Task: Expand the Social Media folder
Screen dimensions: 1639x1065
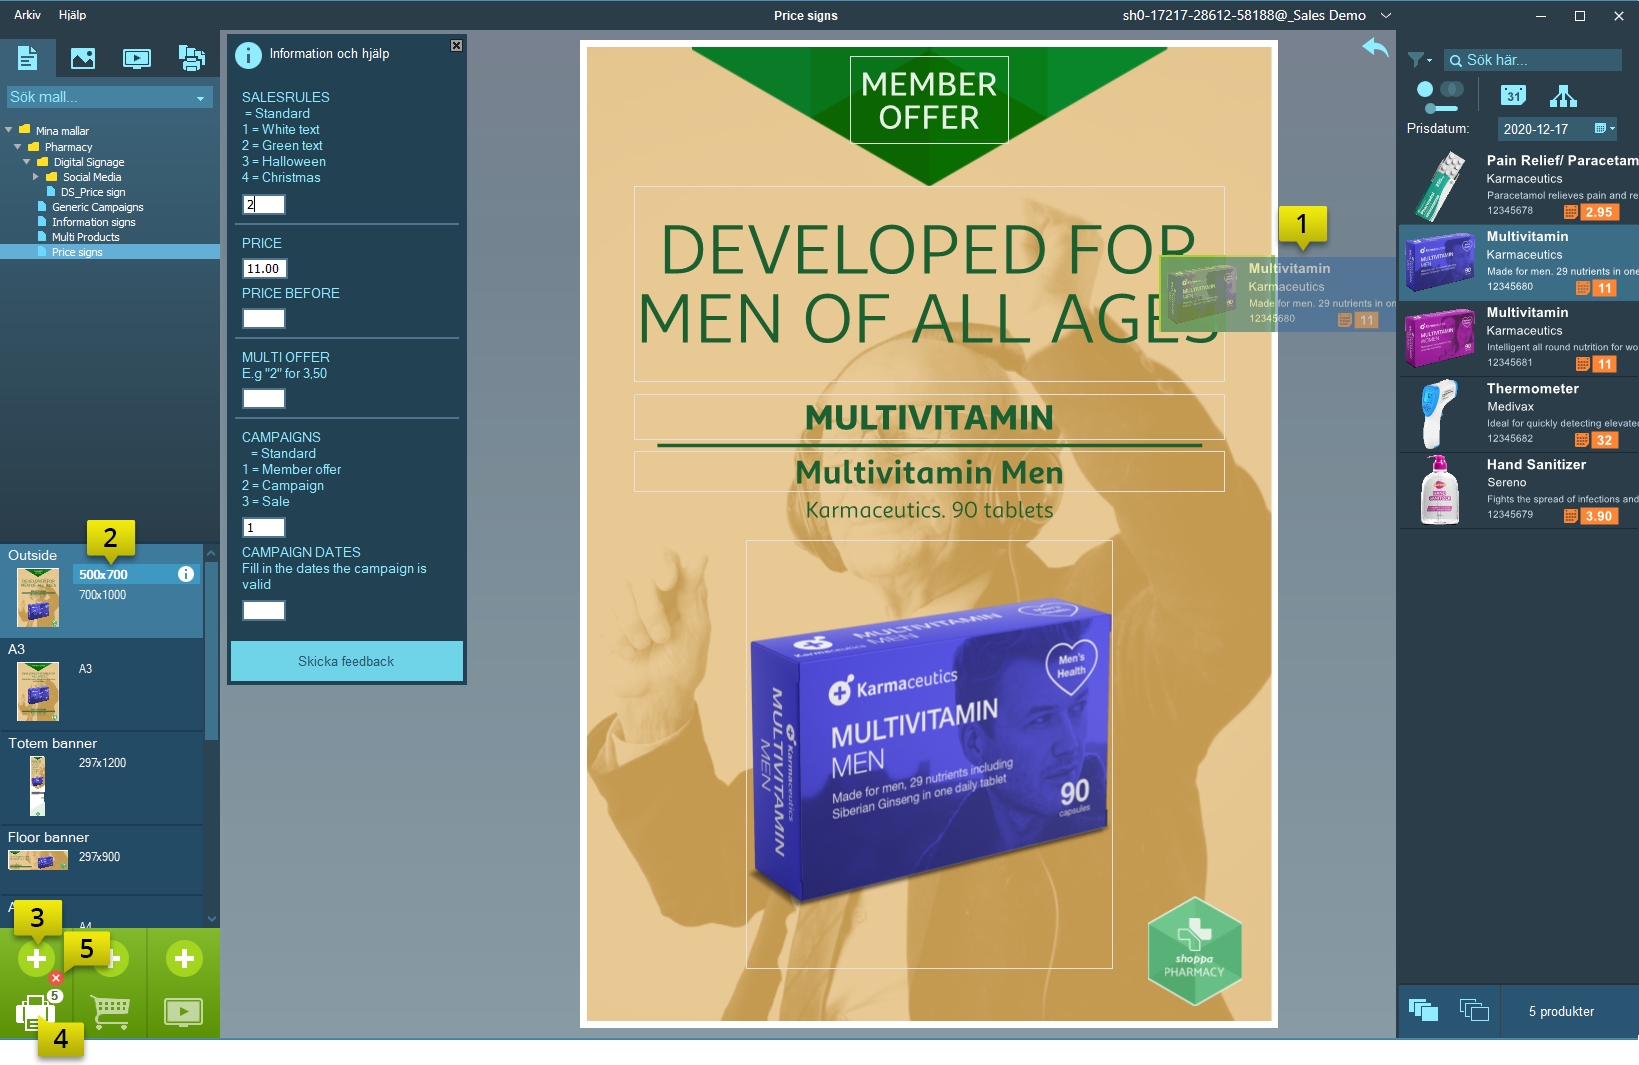Action: click(x=36, y=177)
